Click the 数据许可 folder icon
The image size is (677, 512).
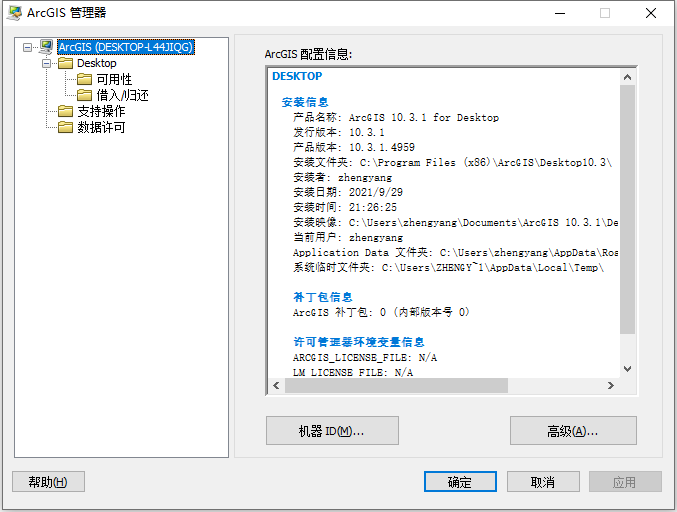pos(65,127)
